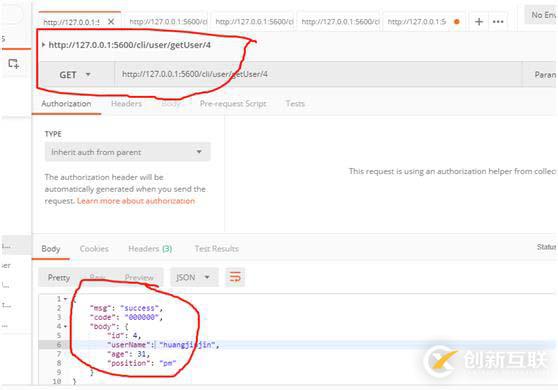
Task: Toggle the wrap lines icon beside JSON
Action: click(235, 277)
